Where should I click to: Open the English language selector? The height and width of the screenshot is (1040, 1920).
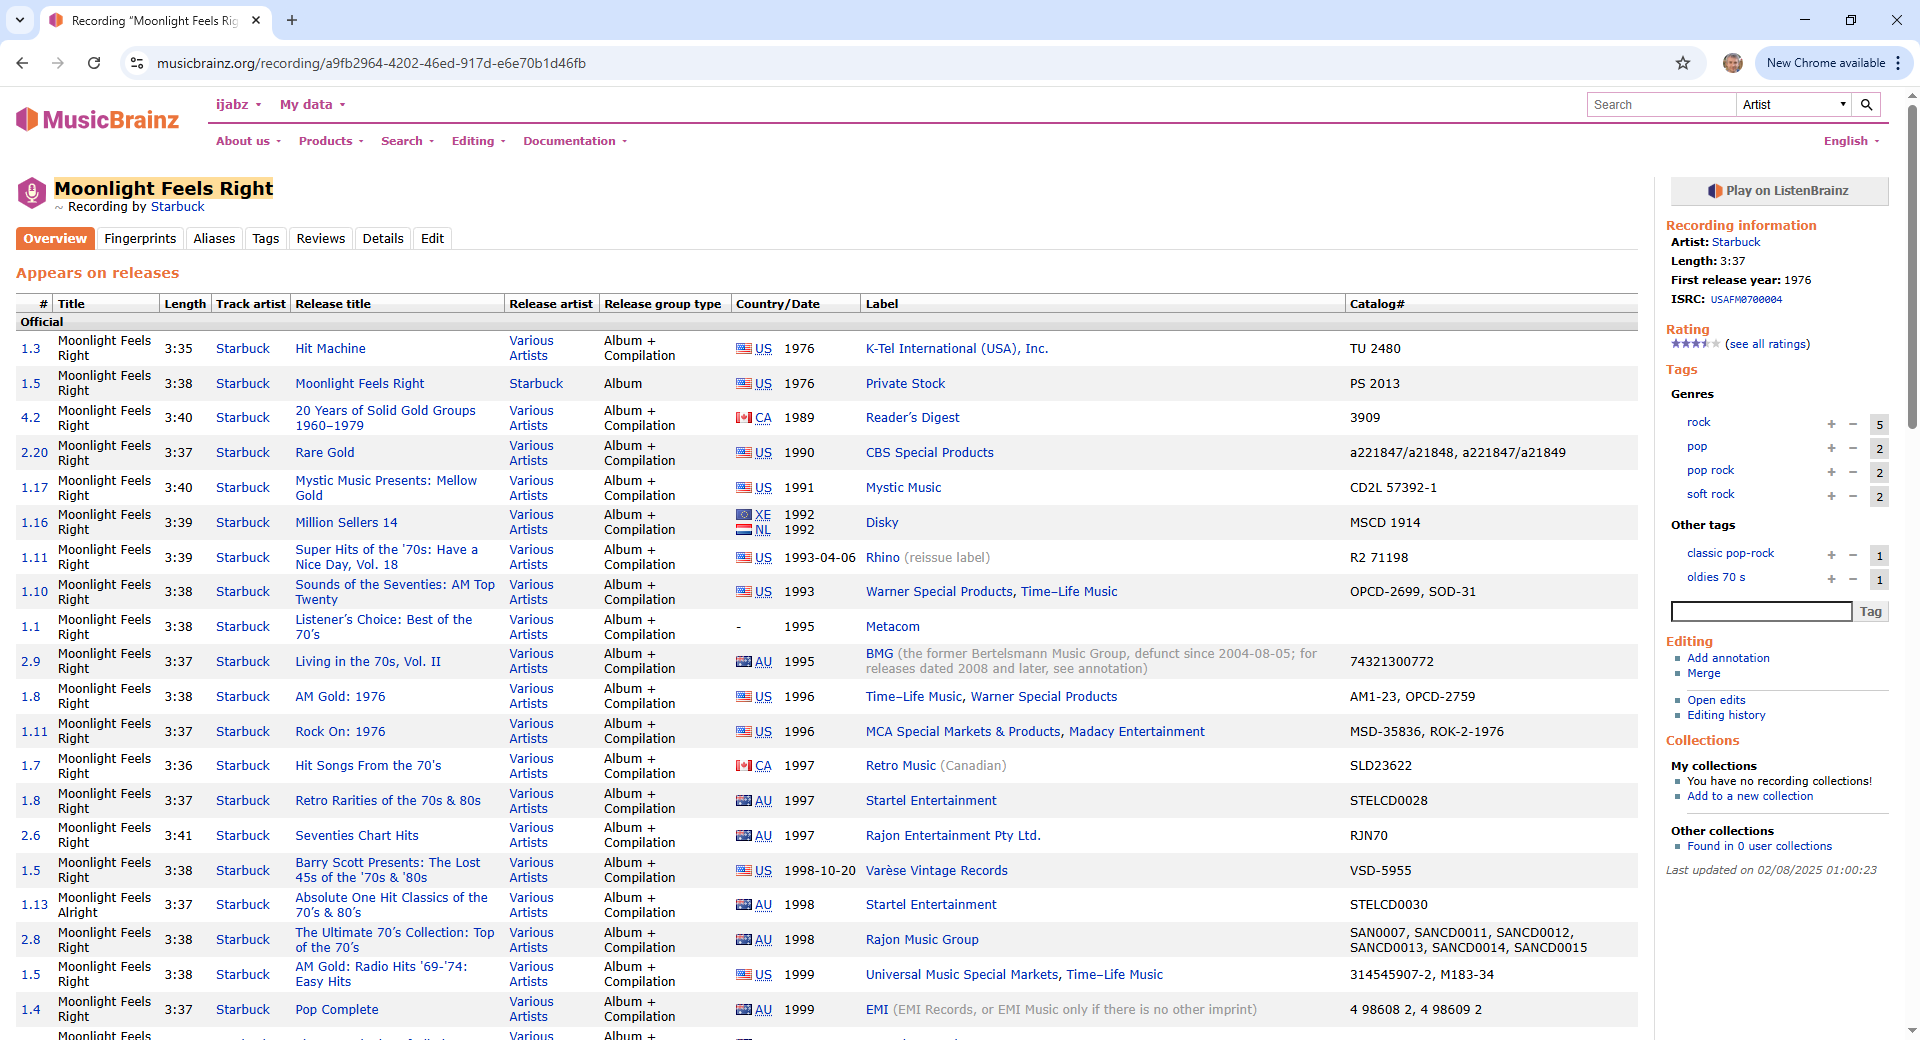(x=1851, y=141)
